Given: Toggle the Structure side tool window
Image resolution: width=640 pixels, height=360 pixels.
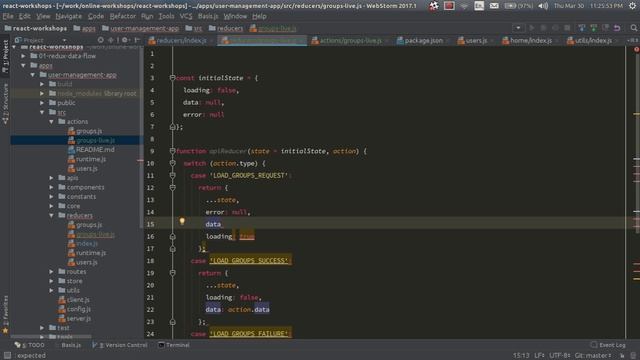Looking at the screenshot, I should (x=5, y=104).
